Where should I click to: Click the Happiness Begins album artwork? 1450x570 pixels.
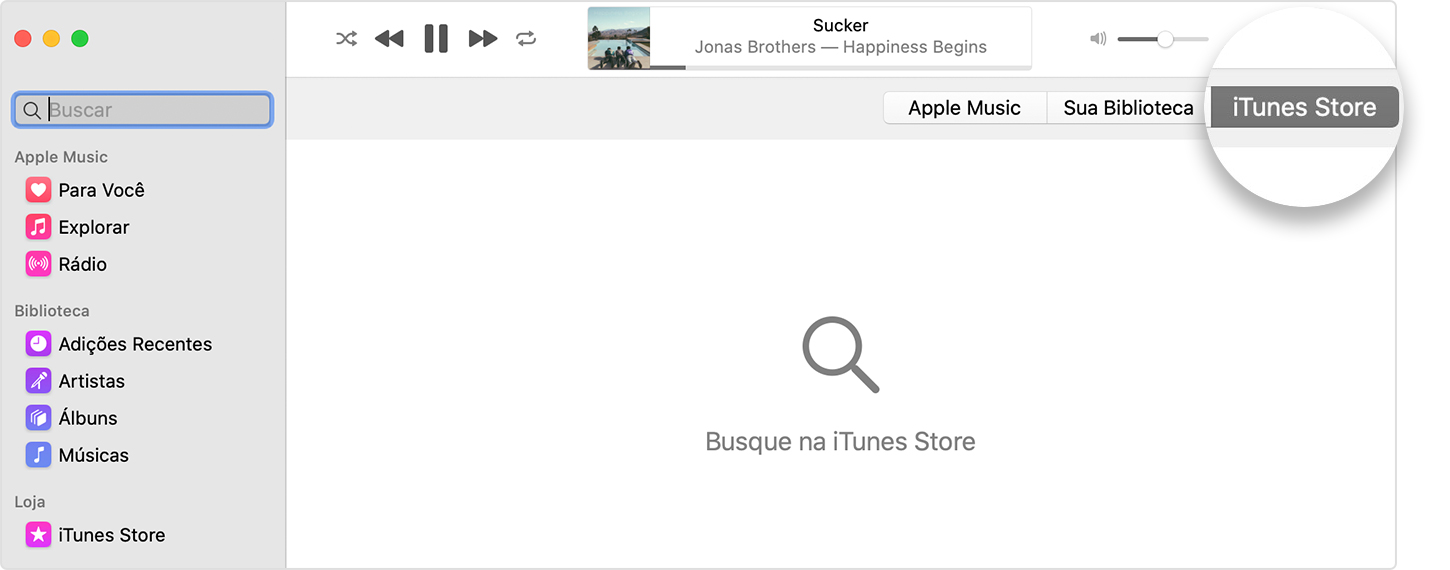point(619,38)
